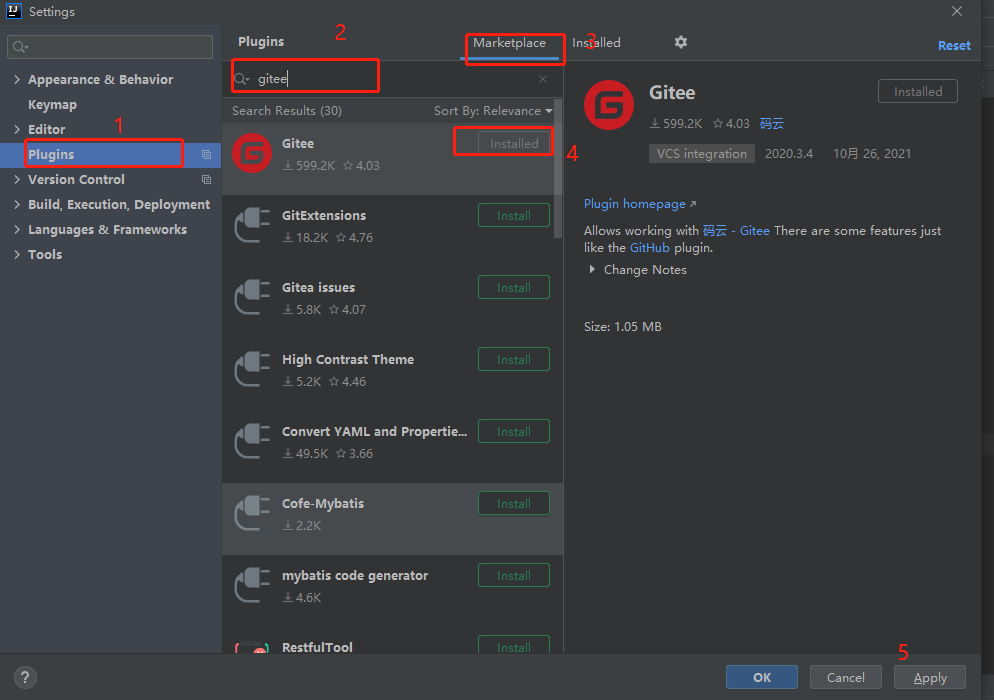Install the GitExtensions plugin
The image size is (994, 700).
point(513,216)
